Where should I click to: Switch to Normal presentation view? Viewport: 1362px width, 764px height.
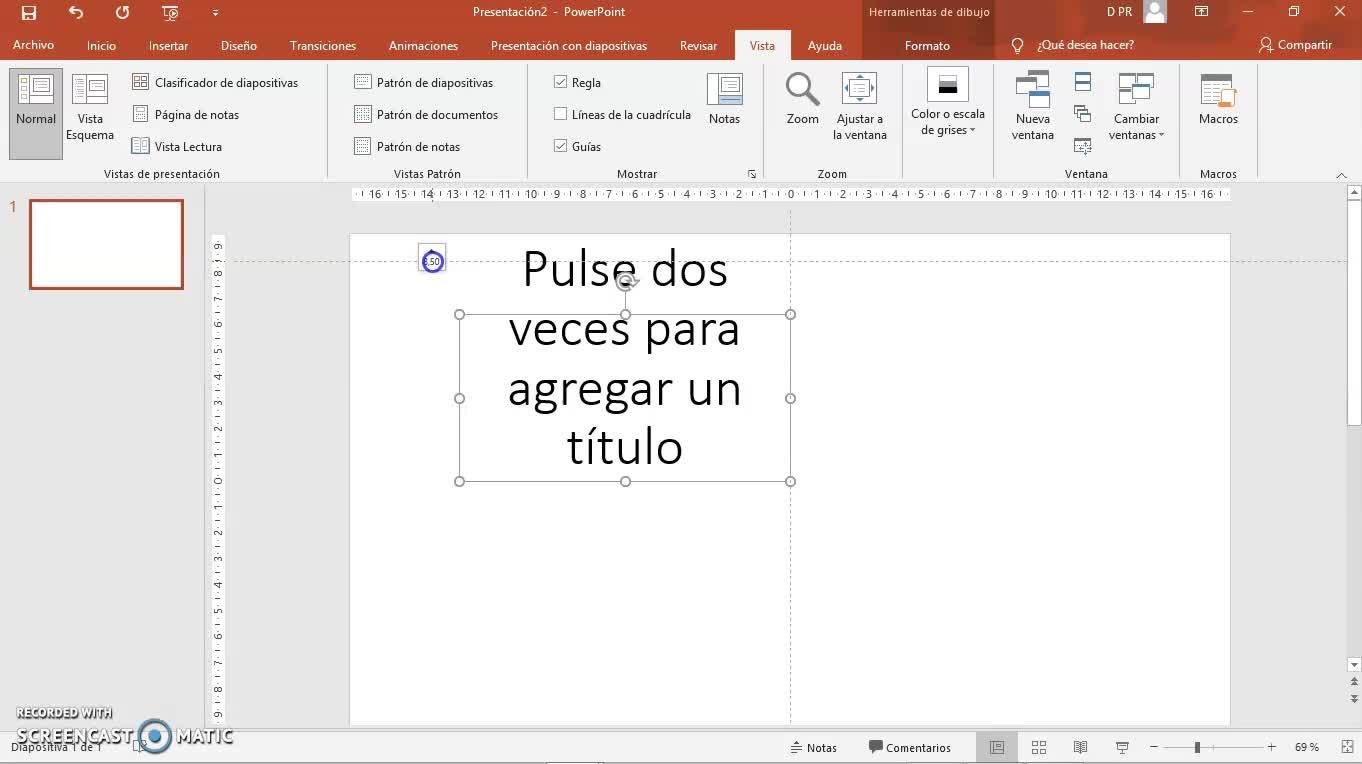36,113
